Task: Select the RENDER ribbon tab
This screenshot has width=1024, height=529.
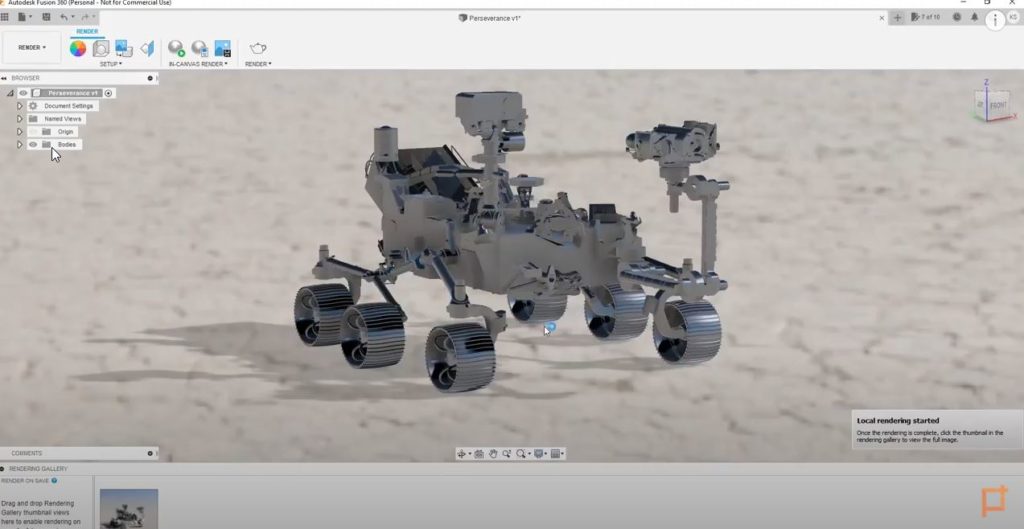Action: 87,31
